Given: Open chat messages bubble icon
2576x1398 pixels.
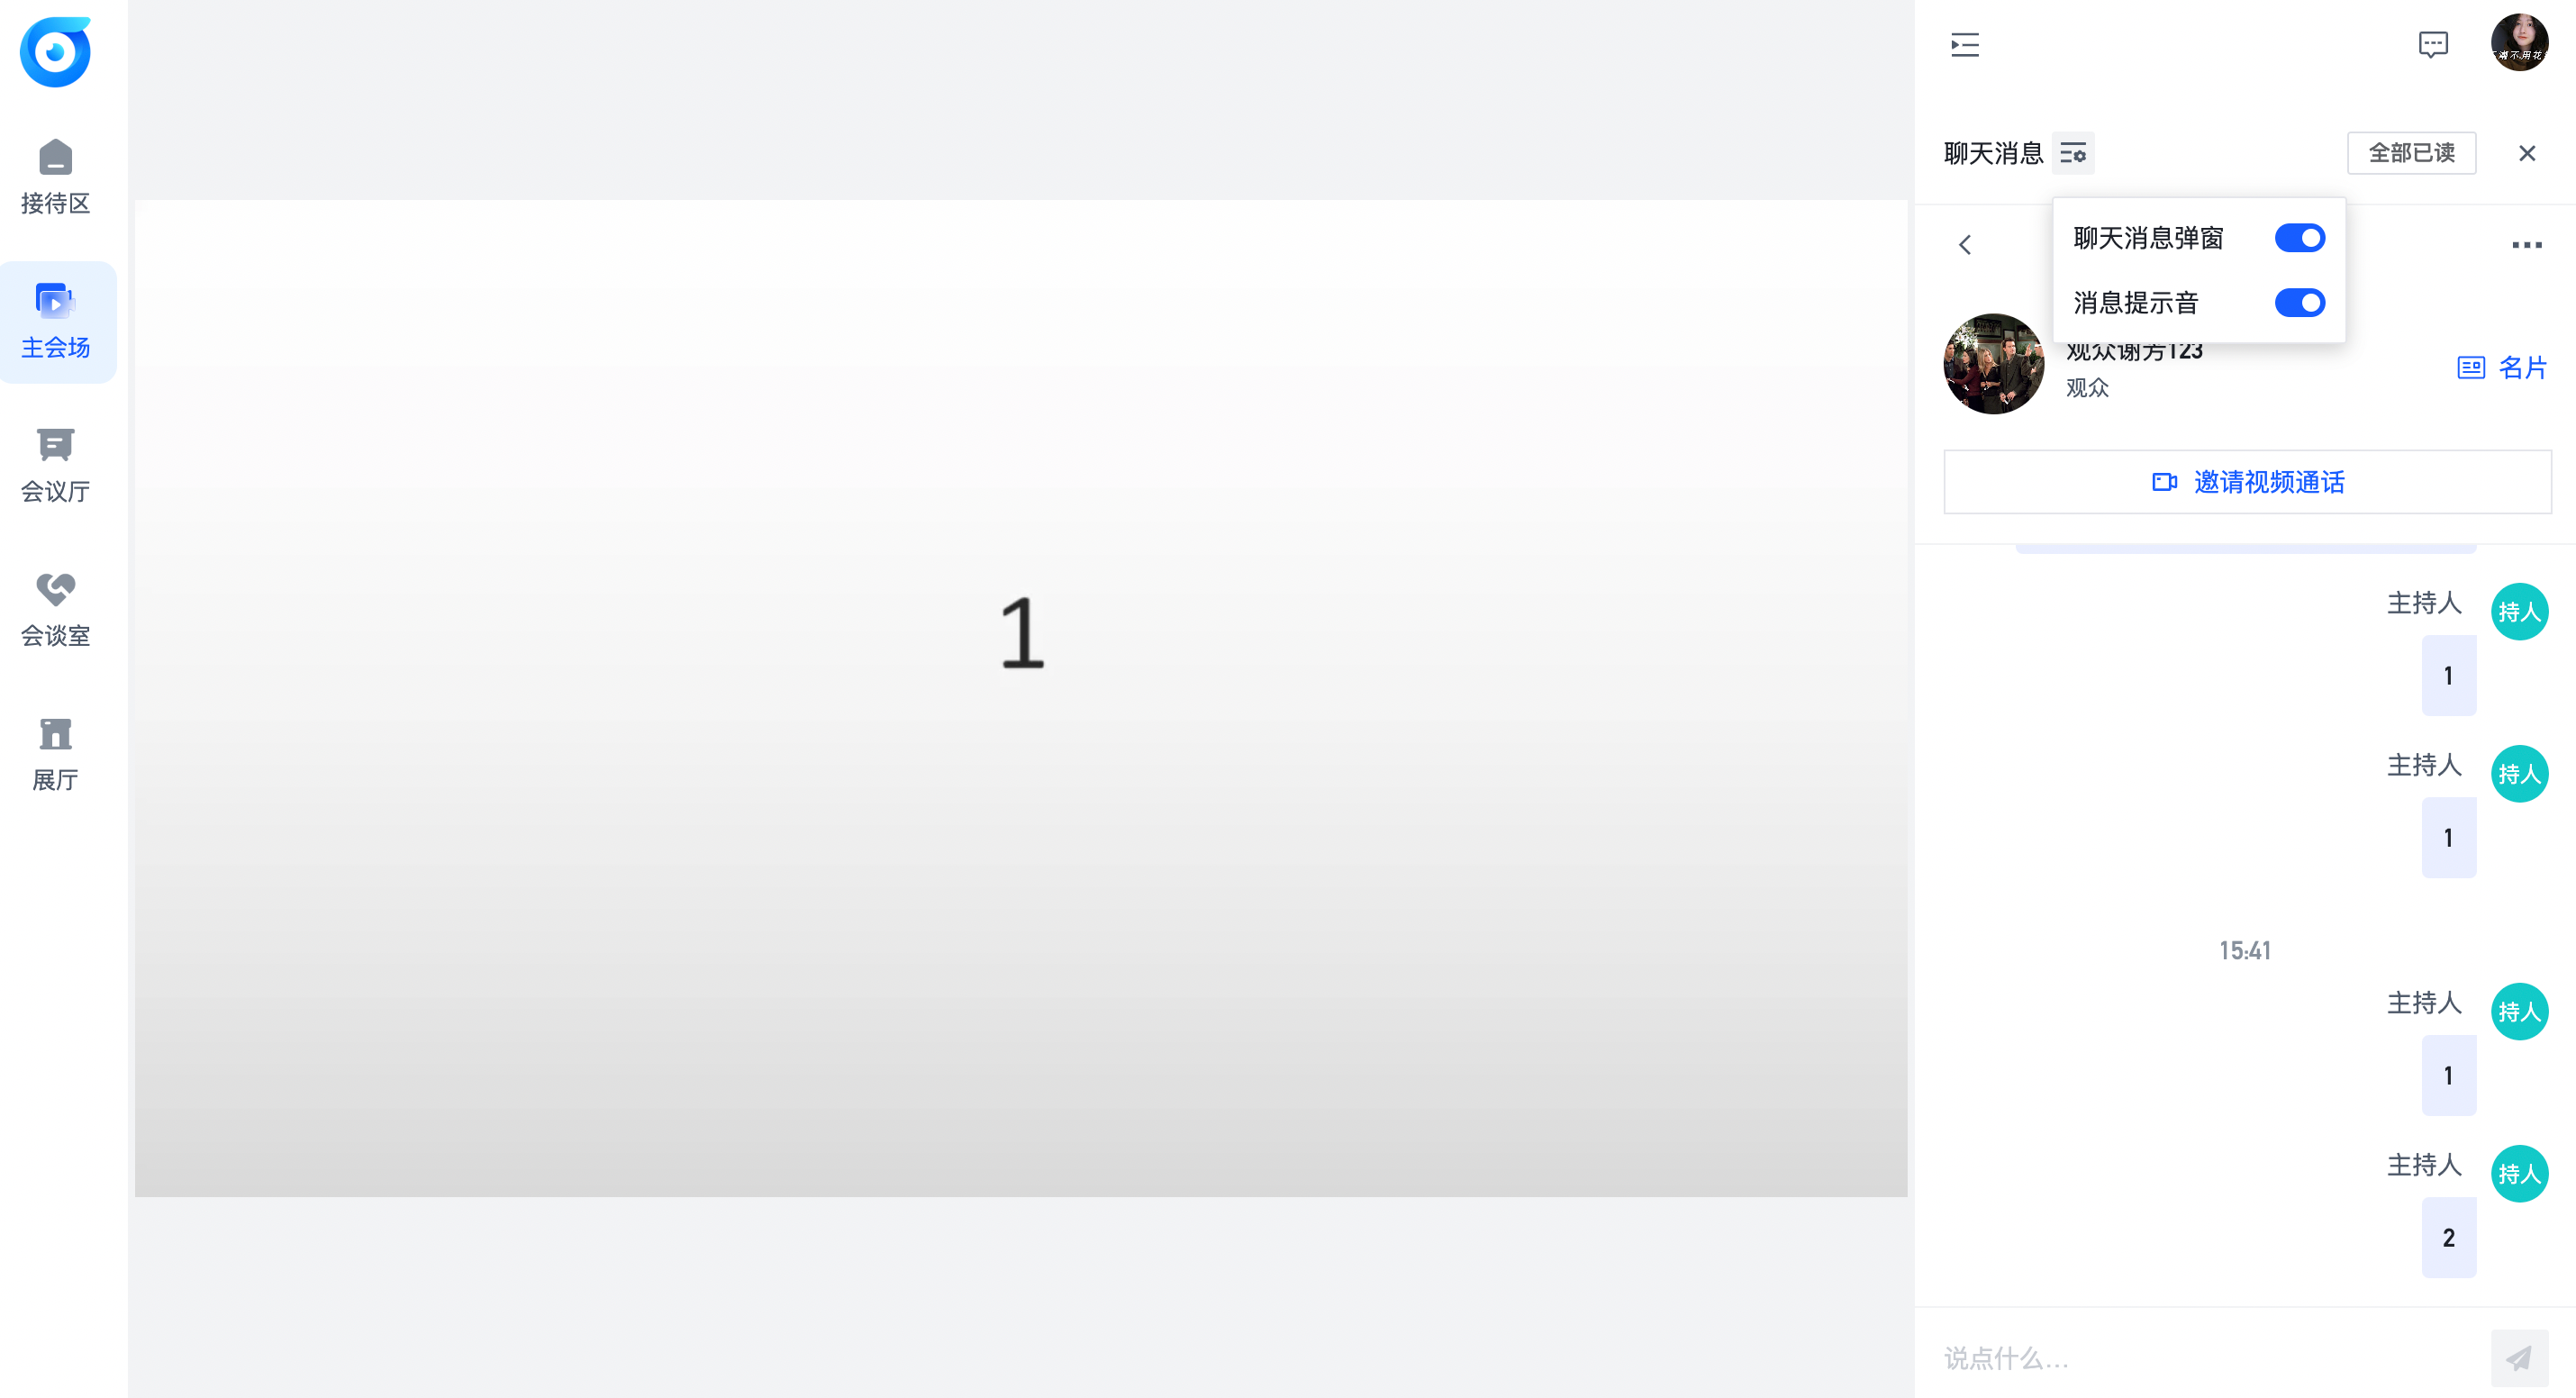Looking at the screenshot, I should pyautogui.click(x=2432, y=45).
